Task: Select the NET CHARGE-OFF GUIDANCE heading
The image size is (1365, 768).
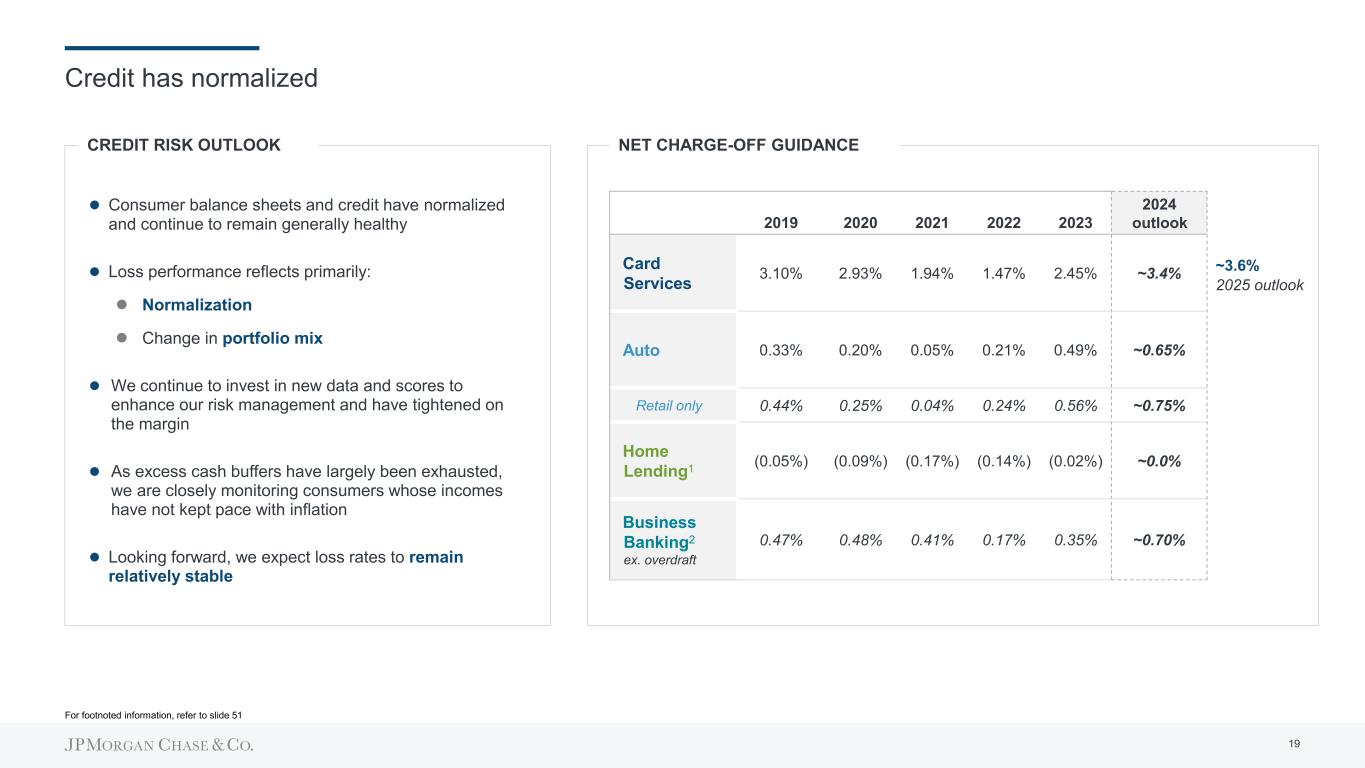Action: tap(738, 145)
